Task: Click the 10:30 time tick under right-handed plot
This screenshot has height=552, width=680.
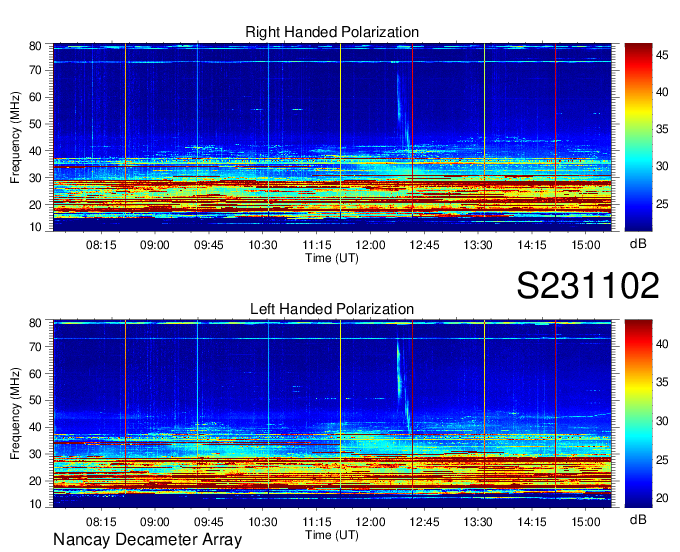Action: click(263, 245)
